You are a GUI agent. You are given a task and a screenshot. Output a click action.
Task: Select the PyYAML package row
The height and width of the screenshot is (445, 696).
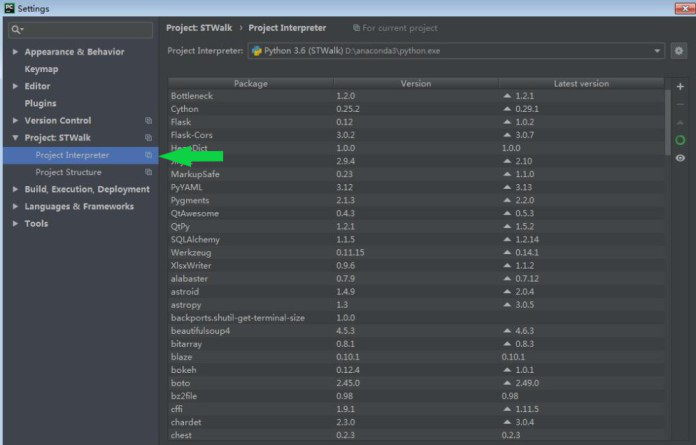click(416, 187)
